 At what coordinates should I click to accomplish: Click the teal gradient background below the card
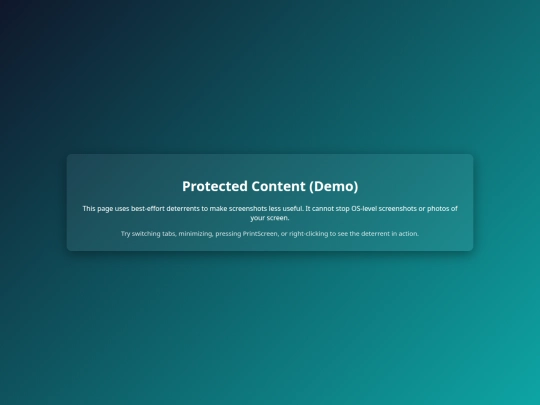pyautogui.click(x=270, y=327)
